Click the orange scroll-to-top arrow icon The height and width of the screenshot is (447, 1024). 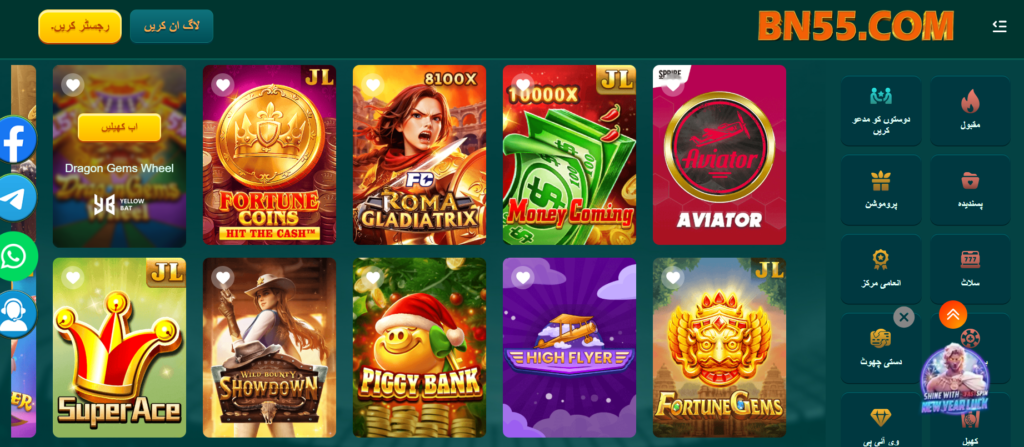[953, 314]
